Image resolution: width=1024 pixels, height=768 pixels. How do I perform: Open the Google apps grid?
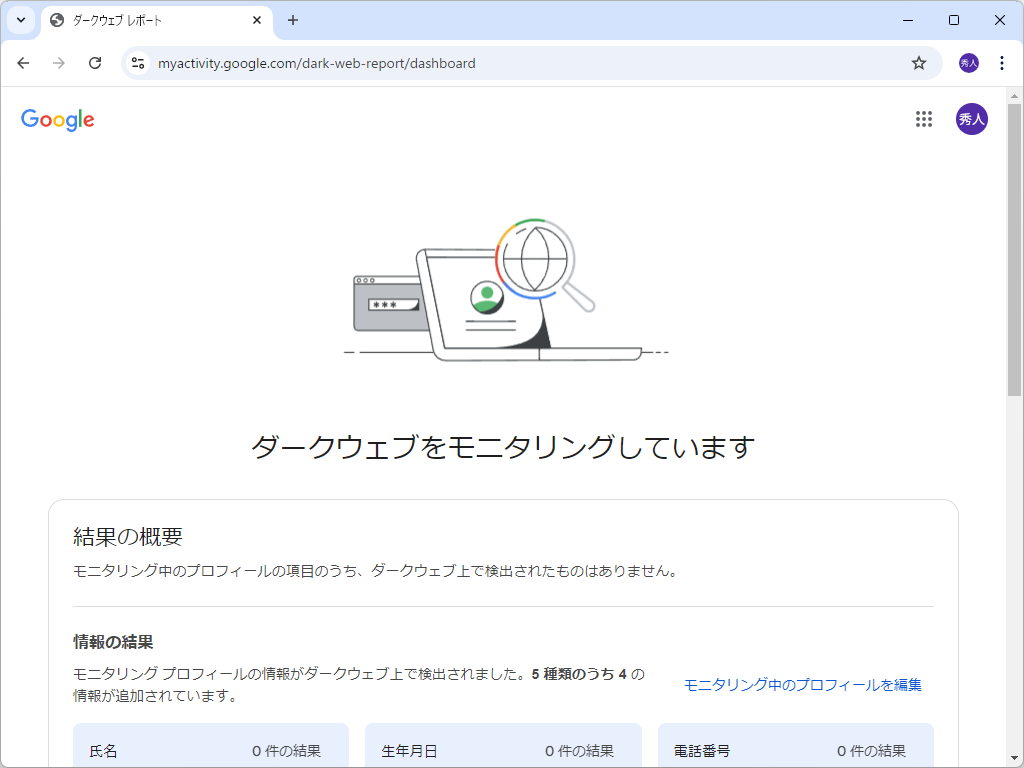click(923, 119)
